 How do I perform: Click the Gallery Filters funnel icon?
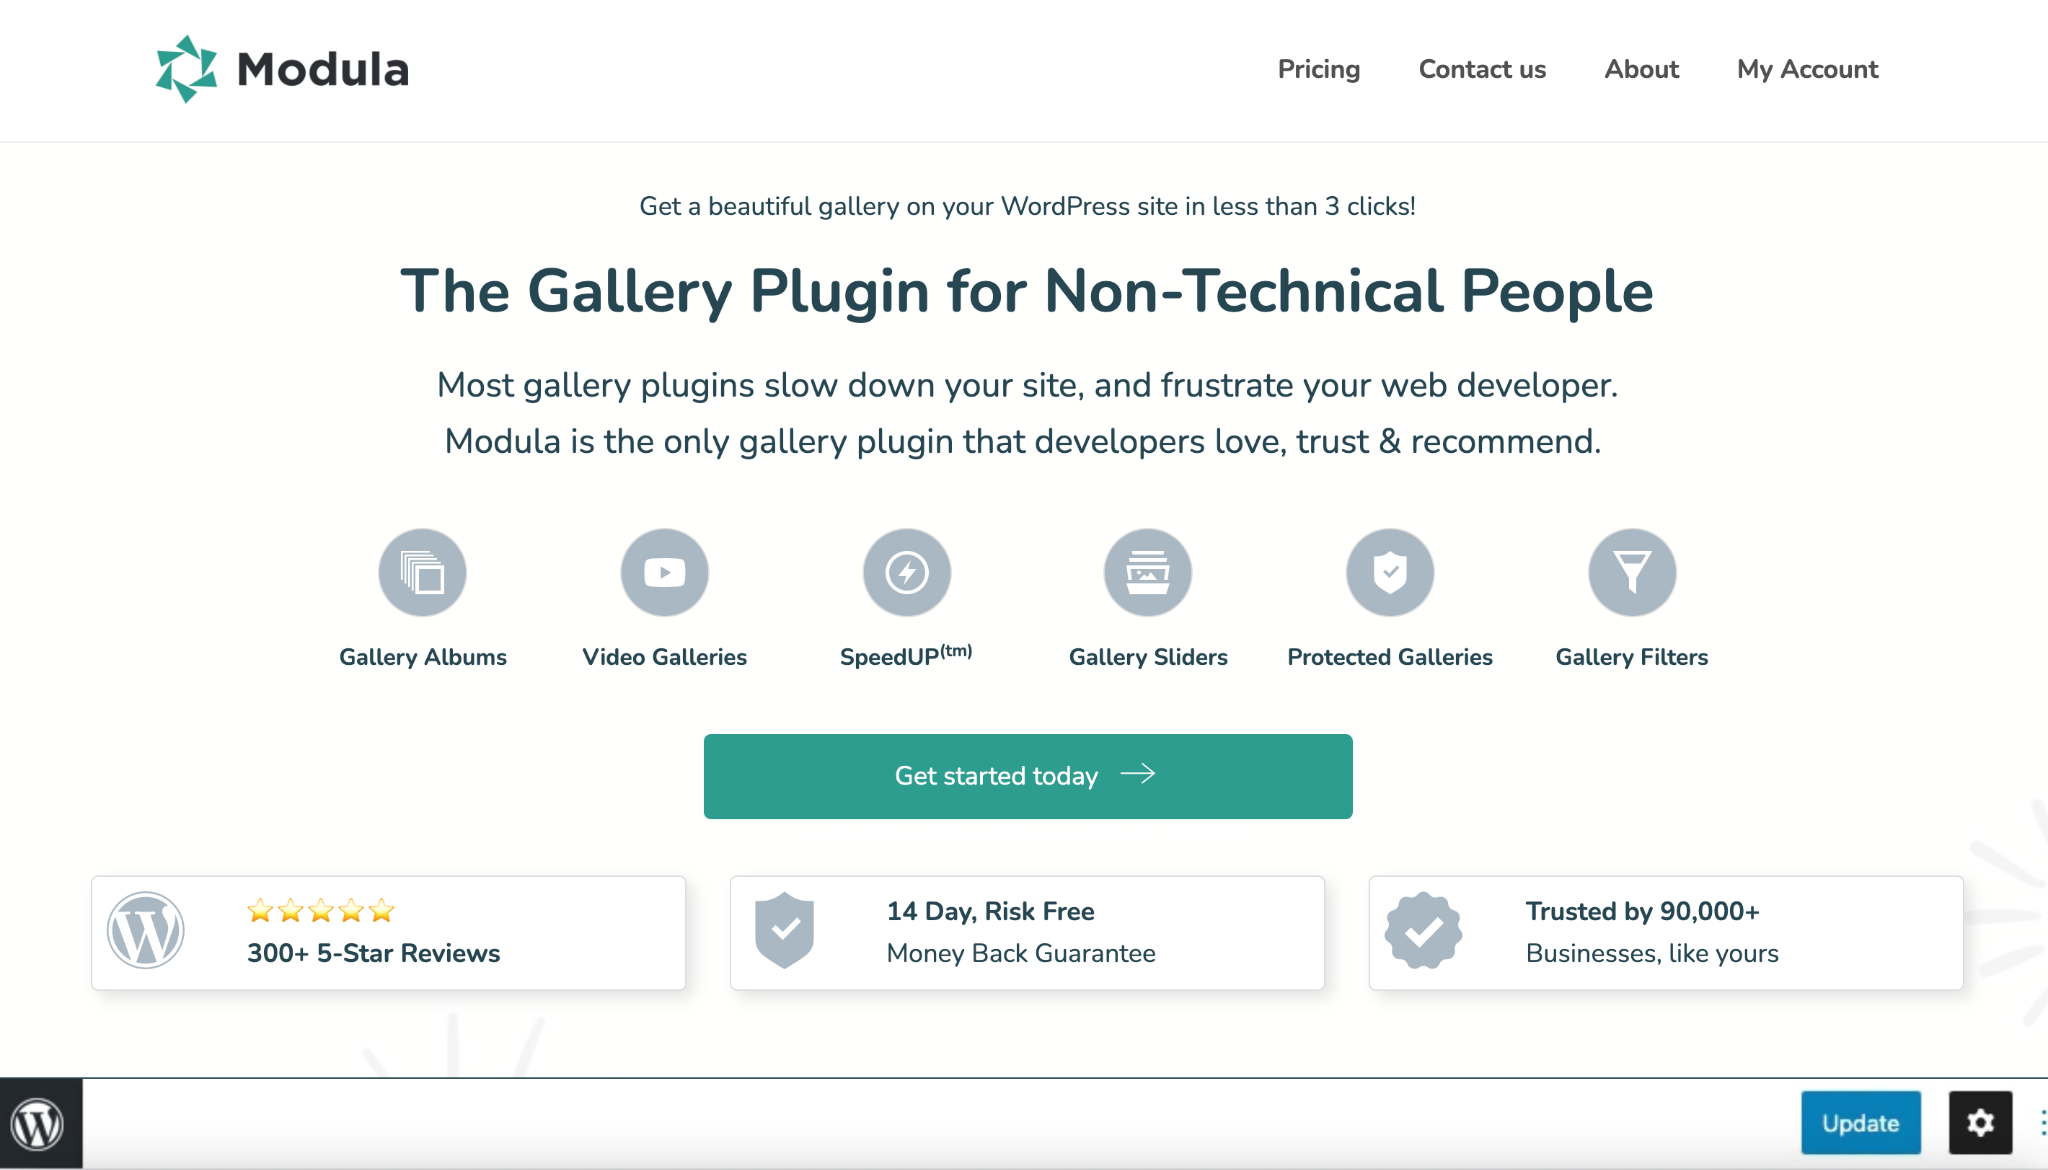[1632, 573]
